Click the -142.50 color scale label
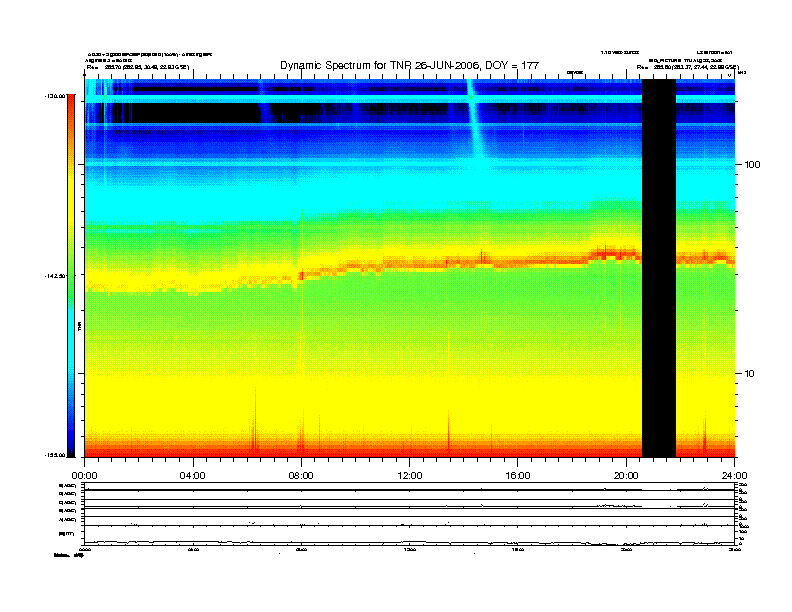The width and height of the screenshot is (792, 612). point(56,276)
